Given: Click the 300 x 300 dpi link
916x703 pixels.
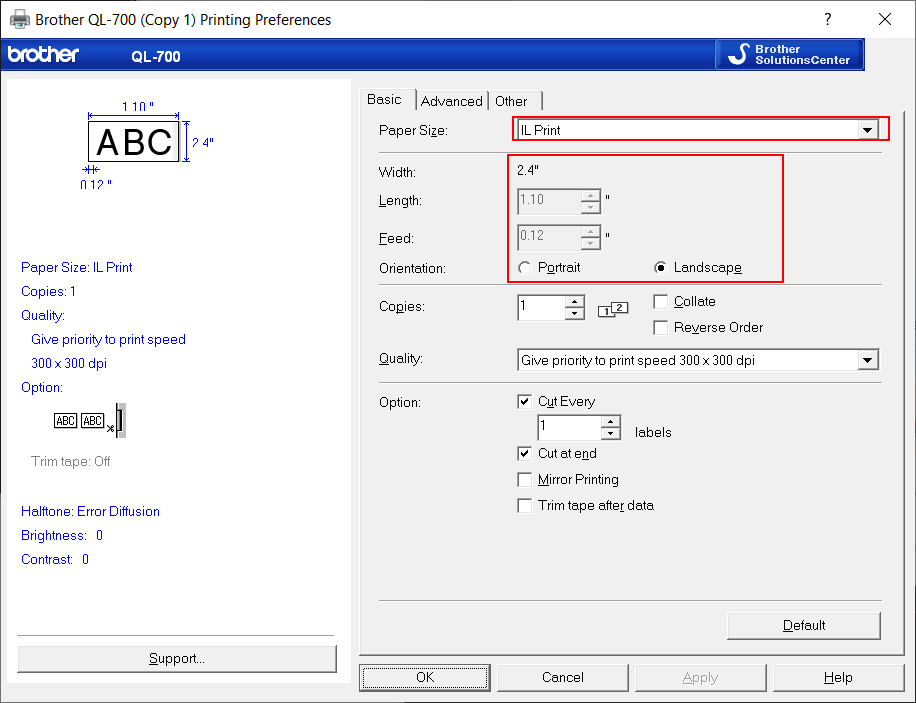Looking at the screenshot, I should (x=68, y=363).
